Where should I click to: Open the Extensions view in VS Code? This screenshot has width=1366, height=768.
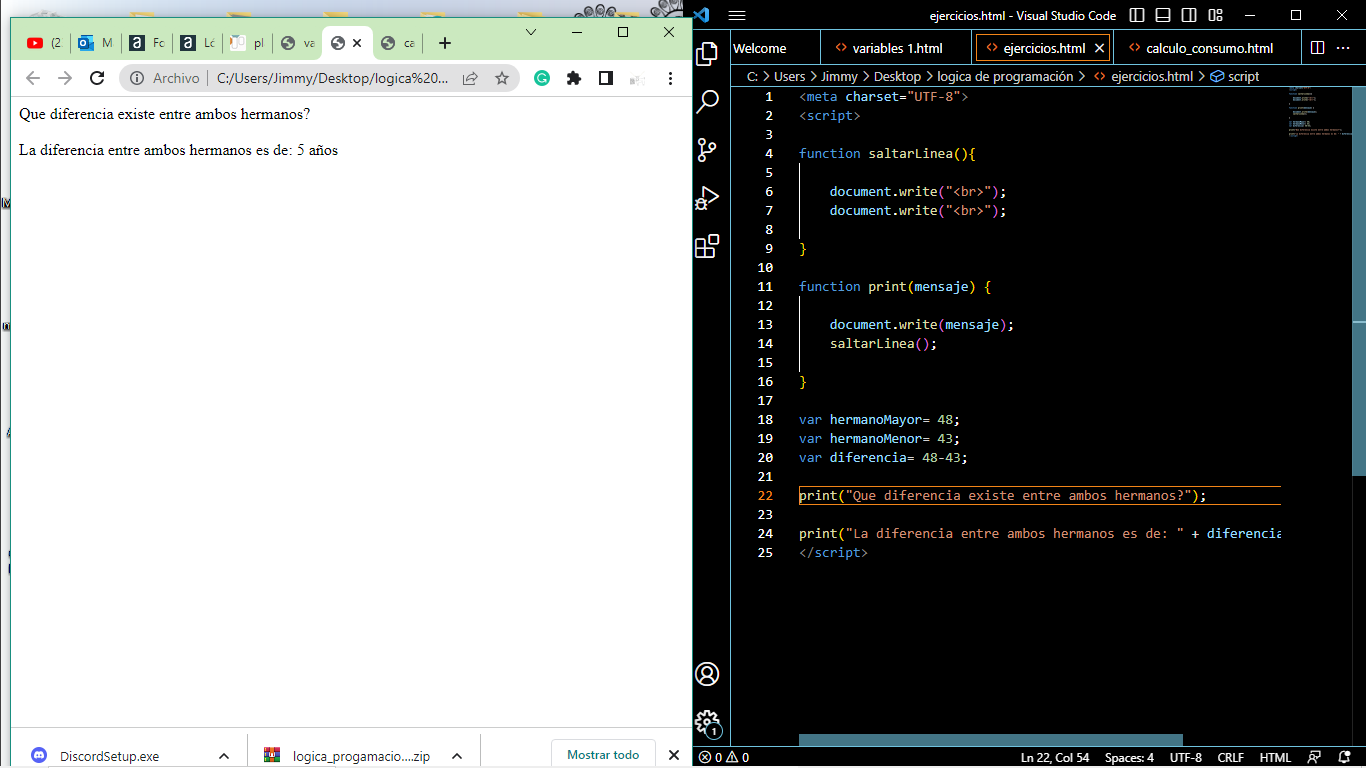(x=707, y=246)
